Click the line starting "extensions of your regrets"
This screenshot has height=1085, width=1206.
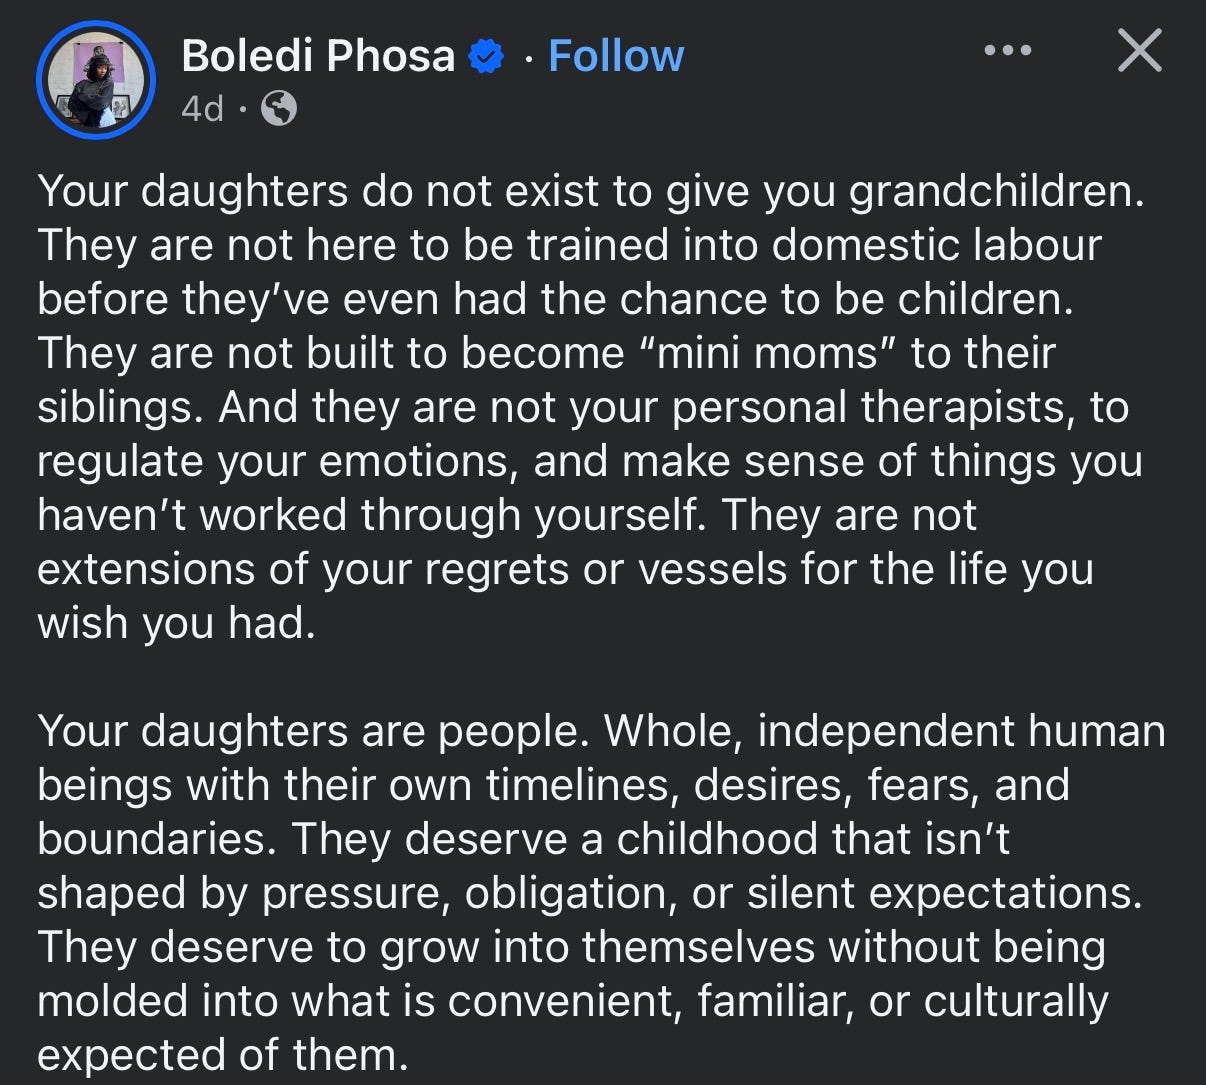565,569
